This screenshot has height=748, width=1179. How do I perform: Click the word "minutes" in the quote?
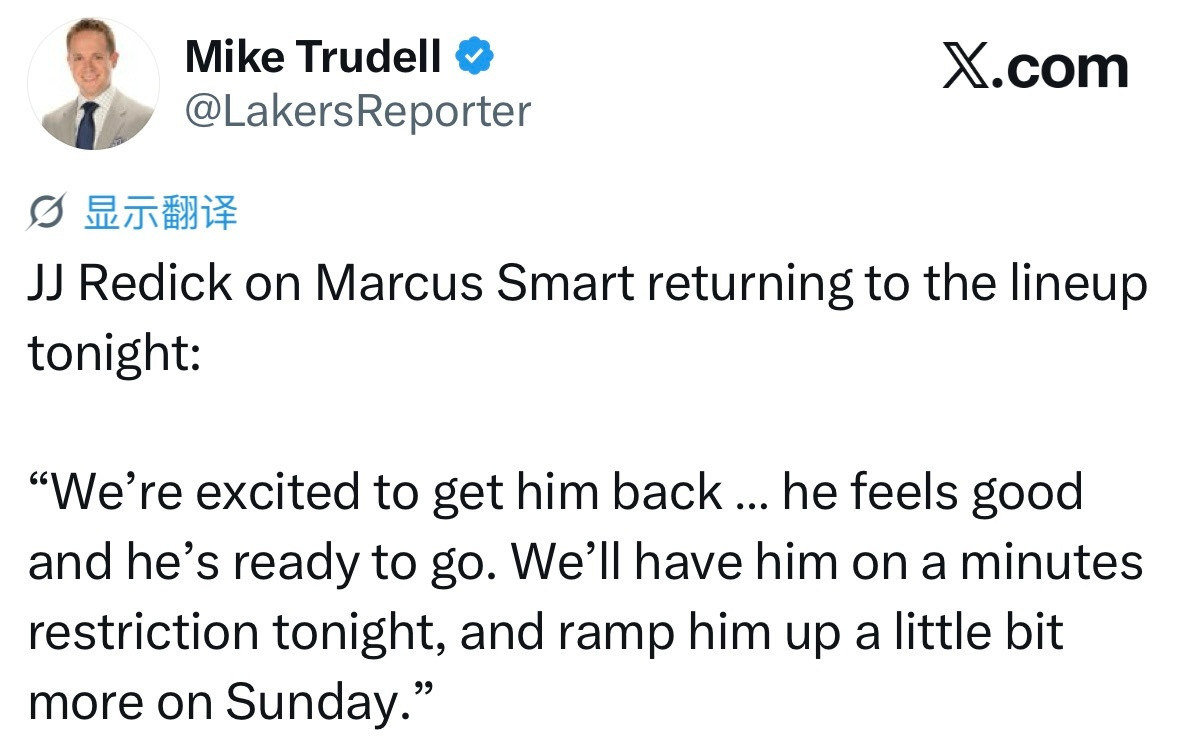[1051, 562]
